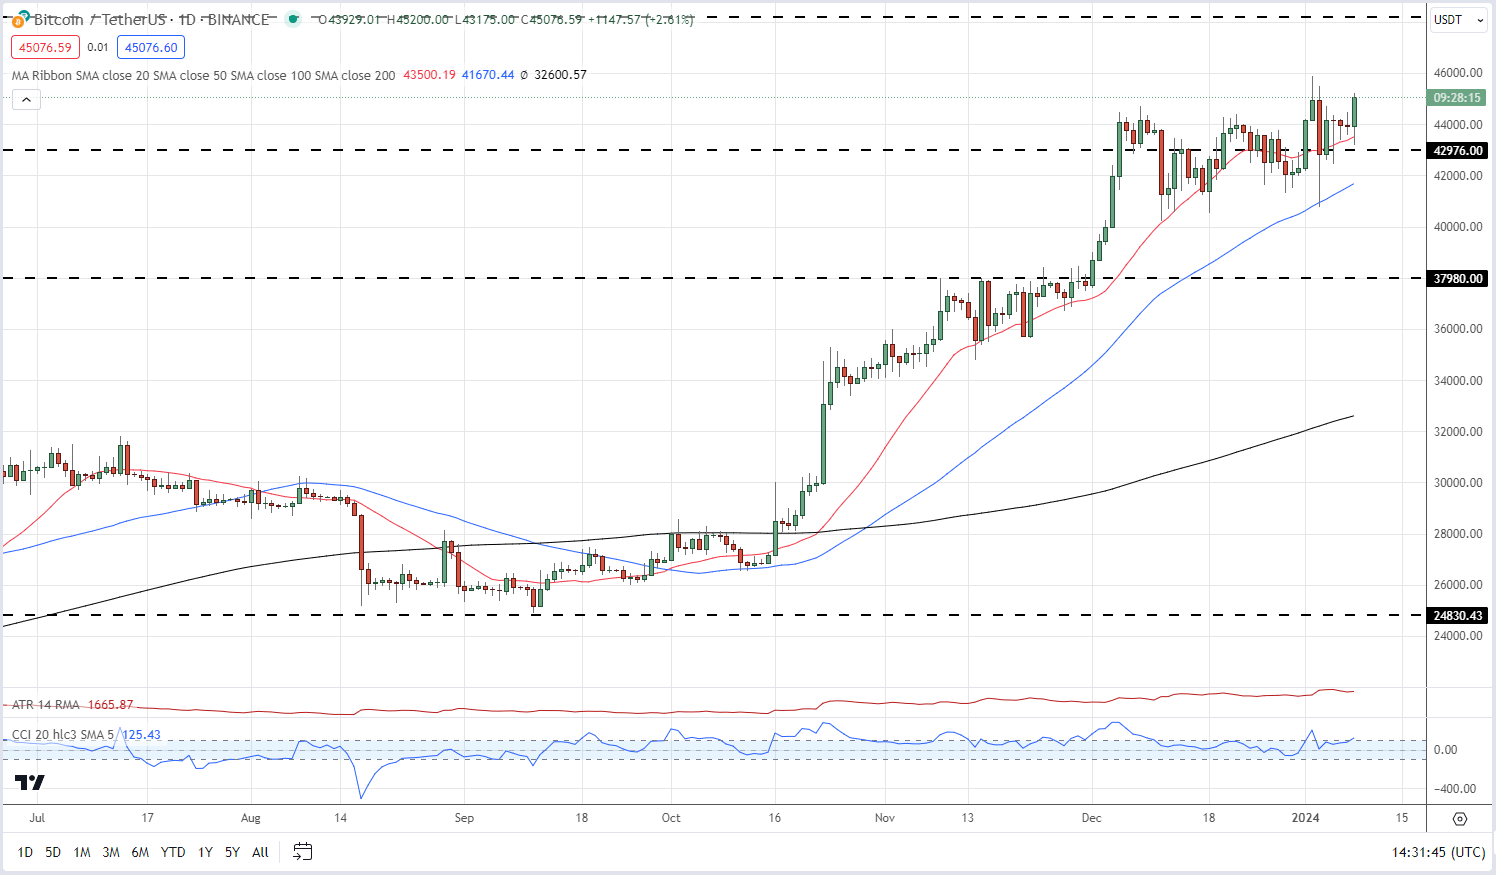Open chart settings gear icon

[x=1460, y=818]
